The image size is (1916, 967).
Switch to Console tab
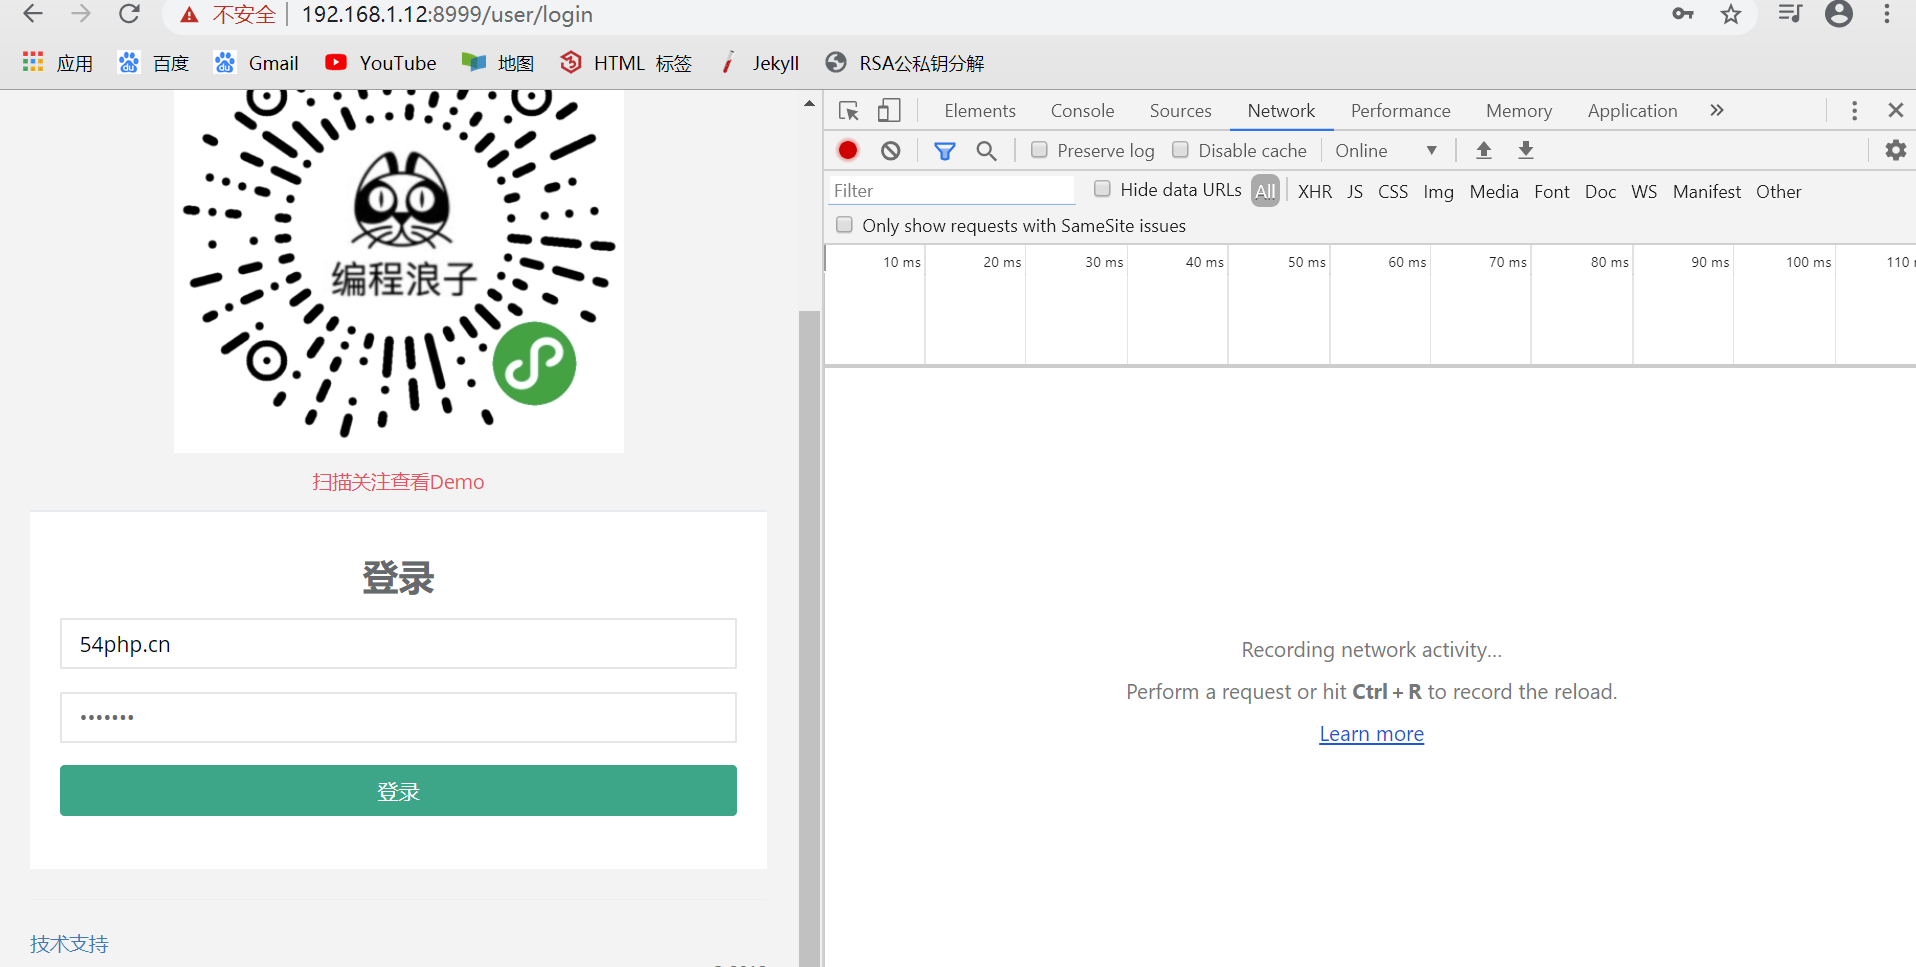(x=1082, y=111)
